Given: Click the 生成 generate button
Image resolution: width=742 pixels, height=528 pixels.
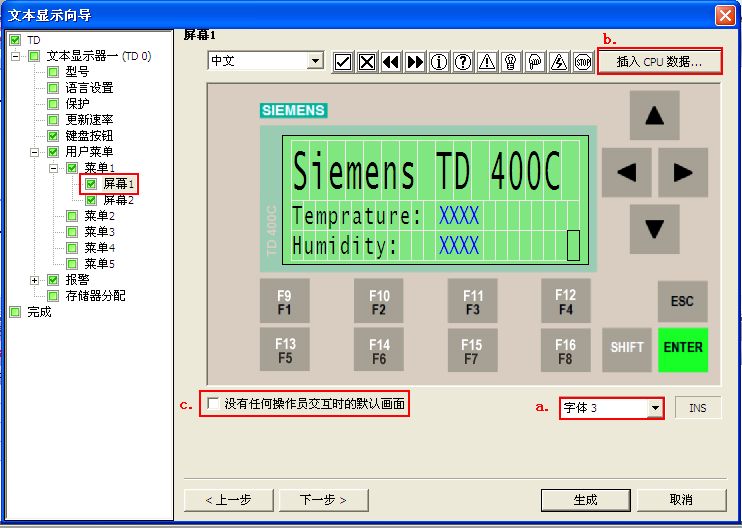Looking at the screenshot, I should click(x=585, y=500).
